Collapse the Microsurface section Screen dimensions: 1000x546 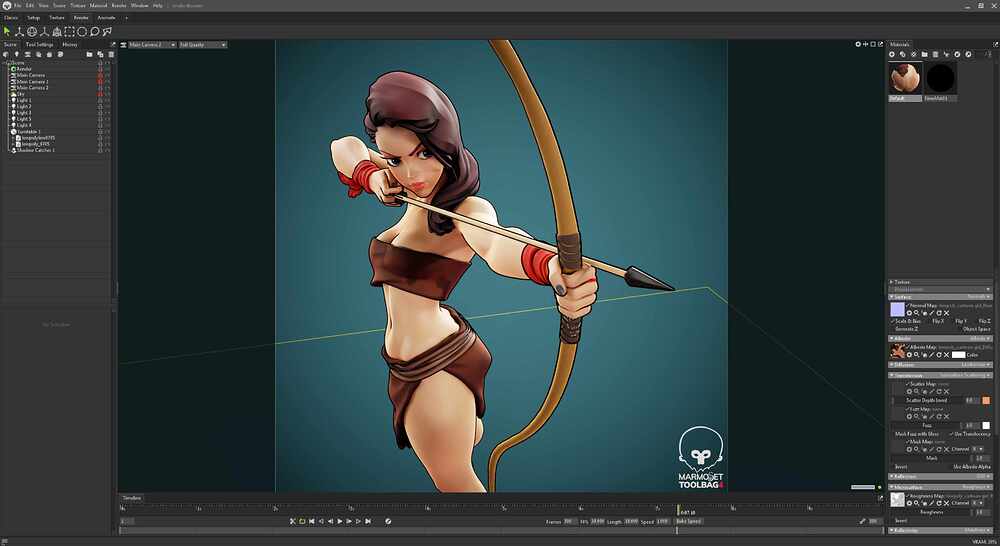892,487
